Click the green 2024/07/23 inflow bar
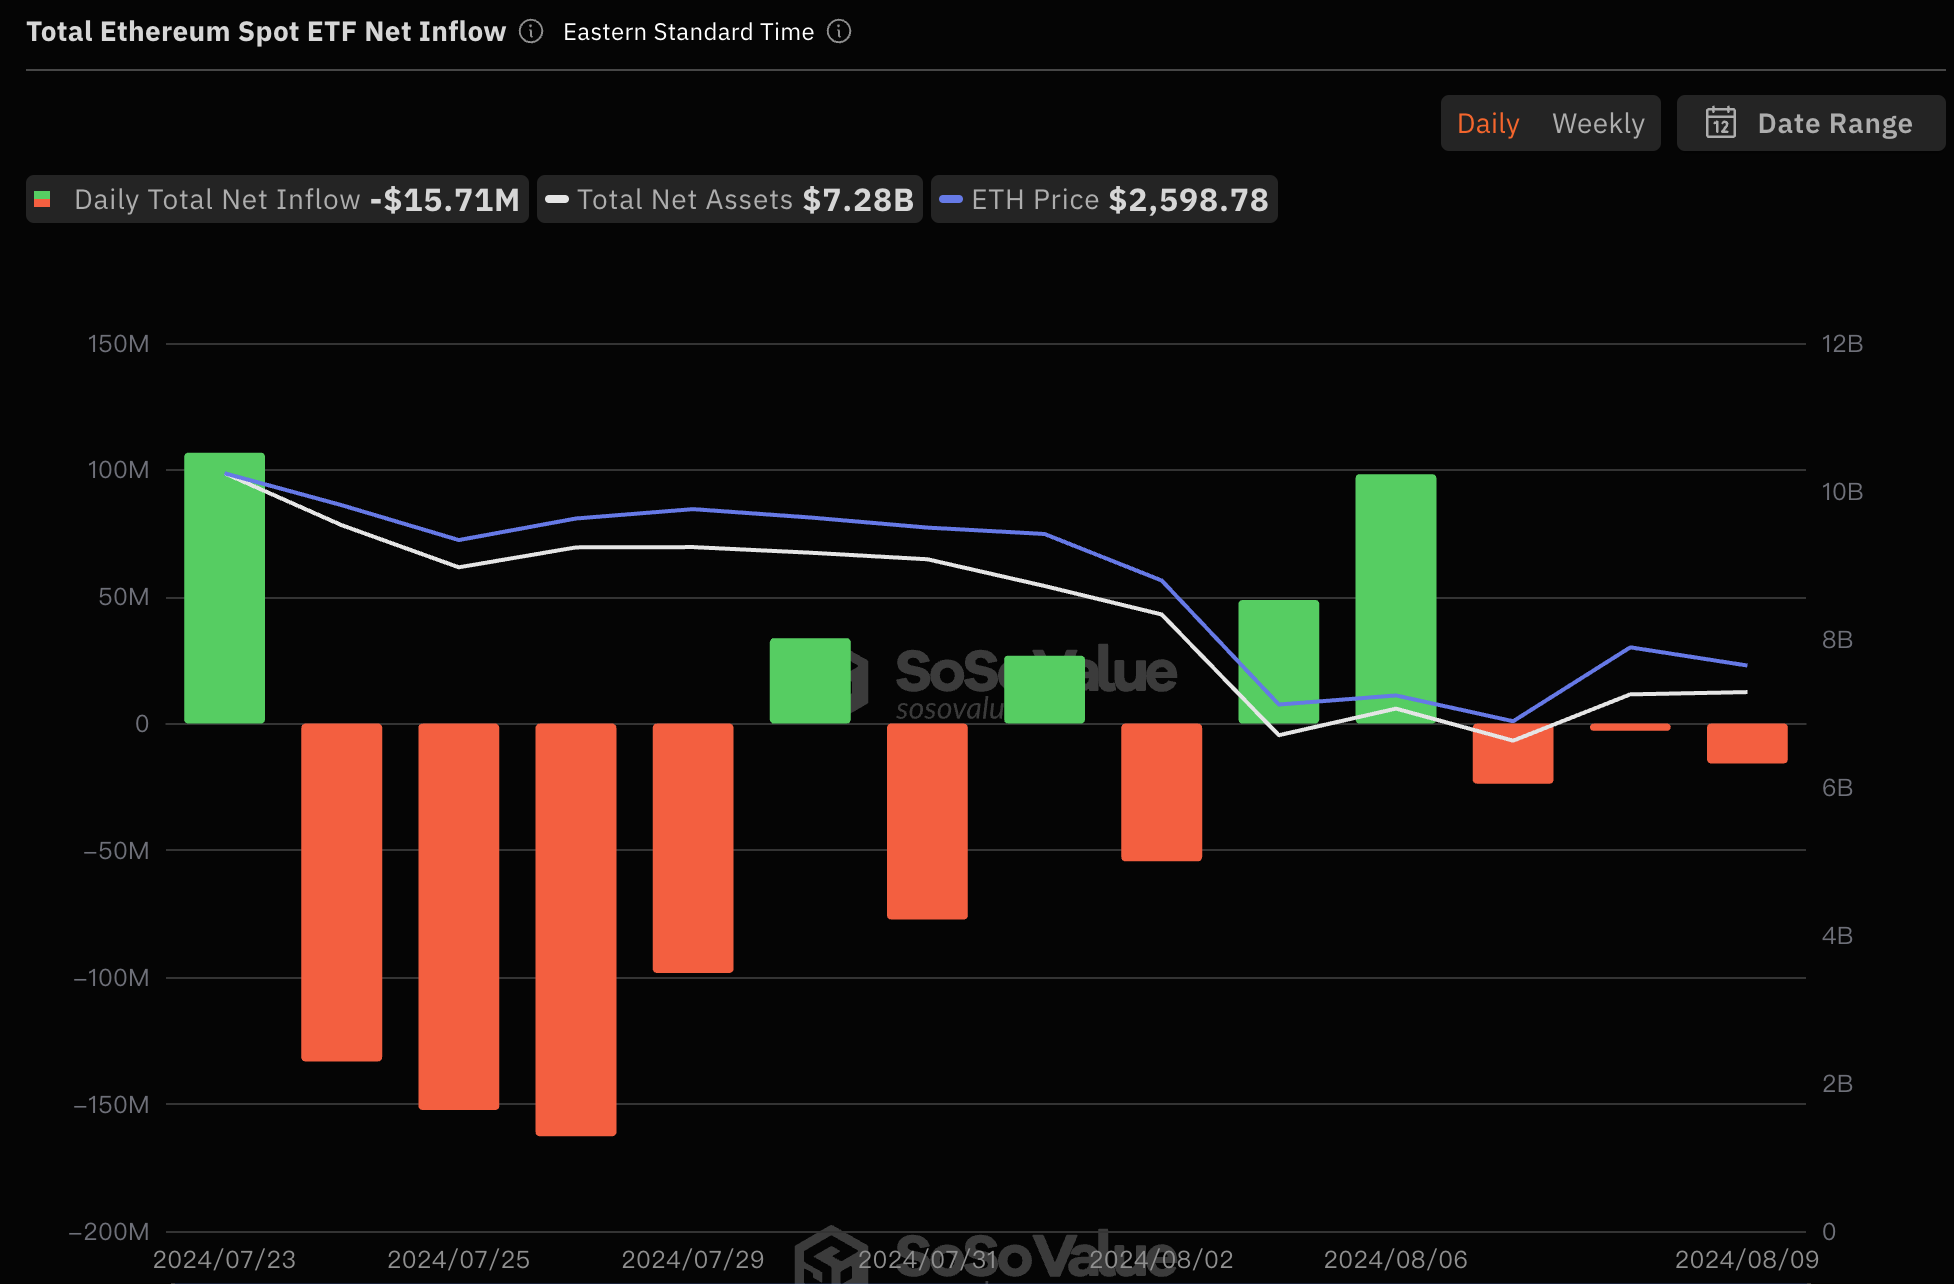Image resolution: width=1954 pixels, height=1284 pixels. pyautogui.click(x=225, y=588)
